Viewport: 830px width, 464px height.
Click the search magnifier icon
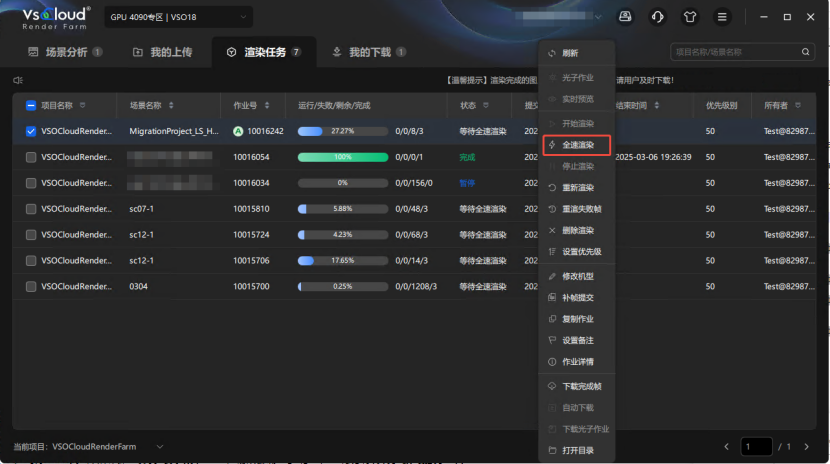click(x=805, y=52)
